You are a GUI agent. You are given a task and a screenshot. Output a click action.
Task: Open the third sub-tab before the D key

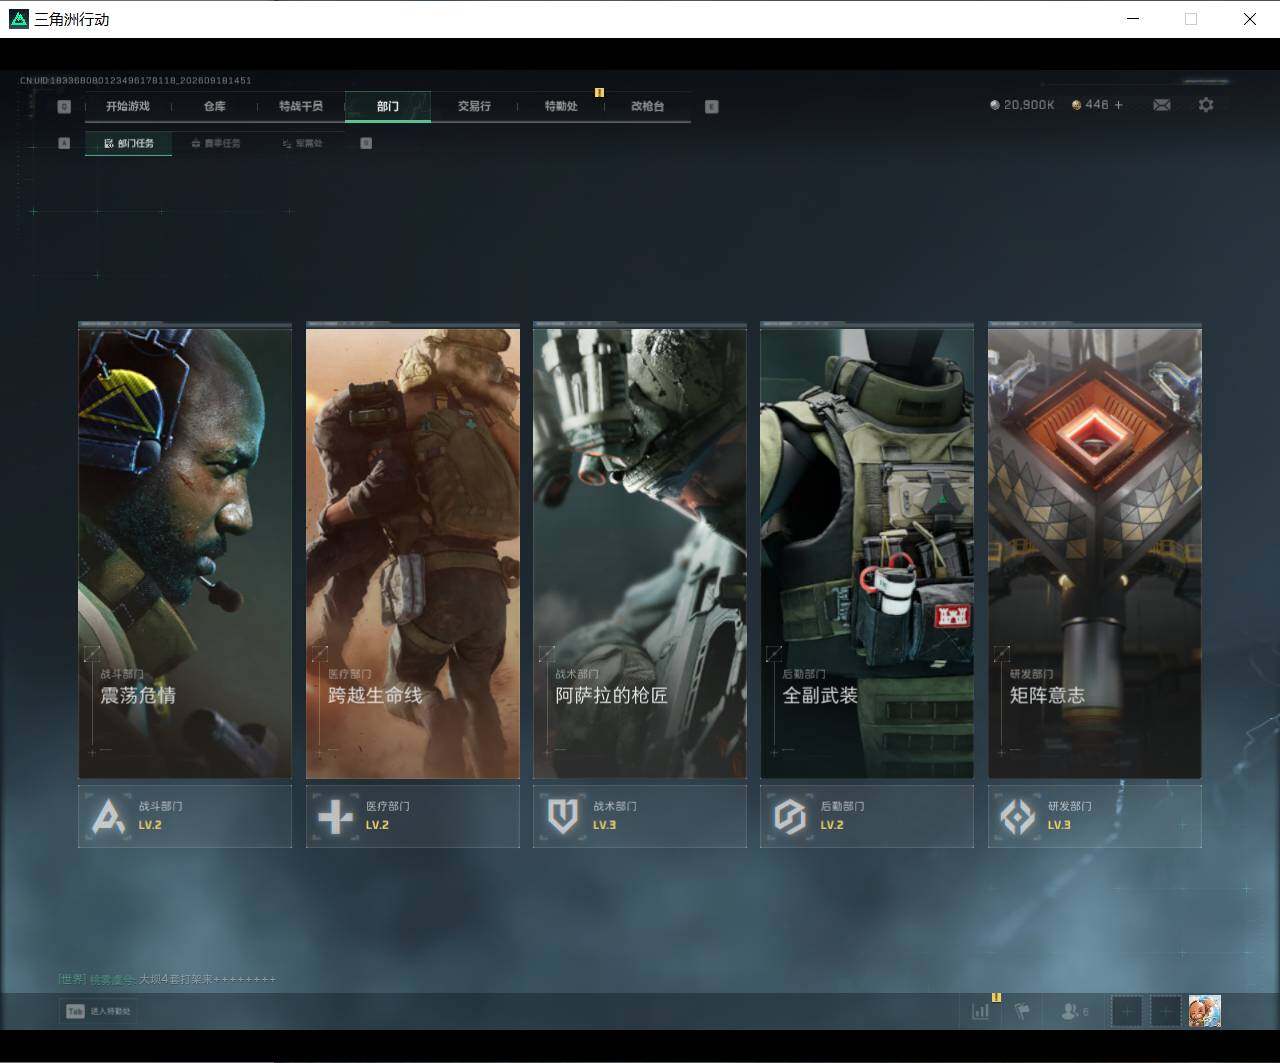point(302,143)
